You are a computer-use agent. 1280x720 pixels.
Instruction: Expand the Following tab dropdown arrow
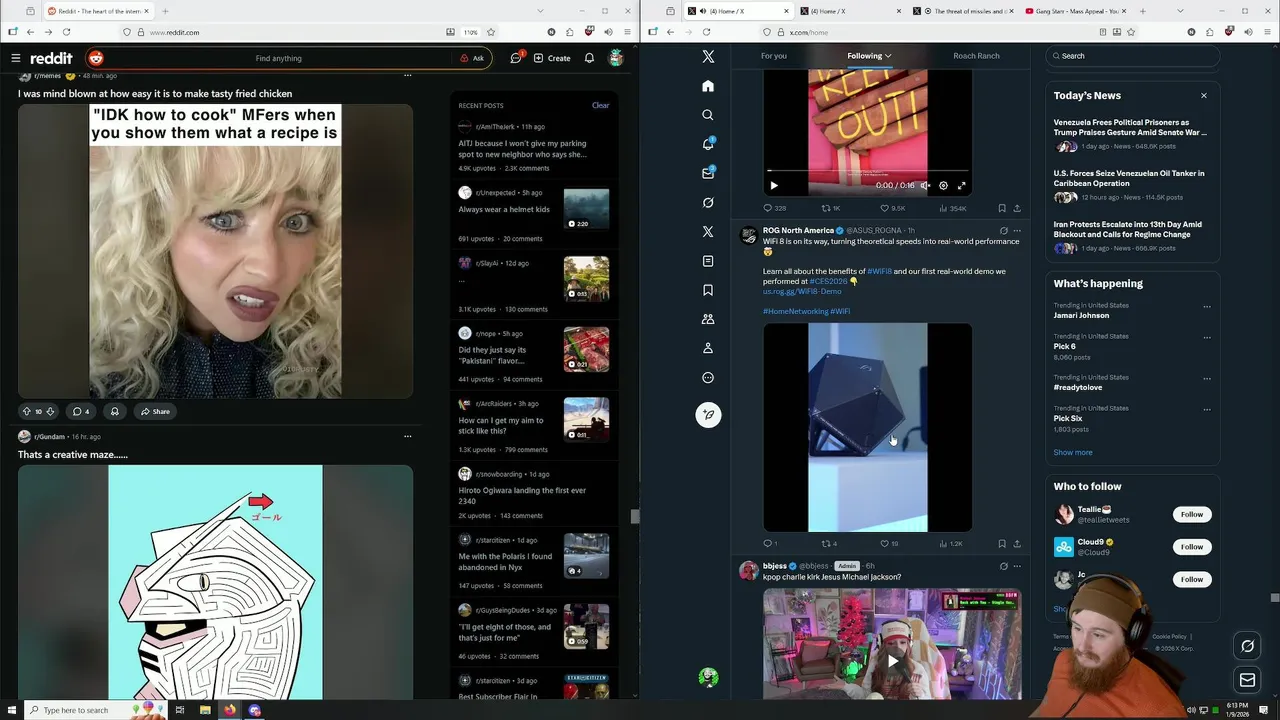click(888, 56)
